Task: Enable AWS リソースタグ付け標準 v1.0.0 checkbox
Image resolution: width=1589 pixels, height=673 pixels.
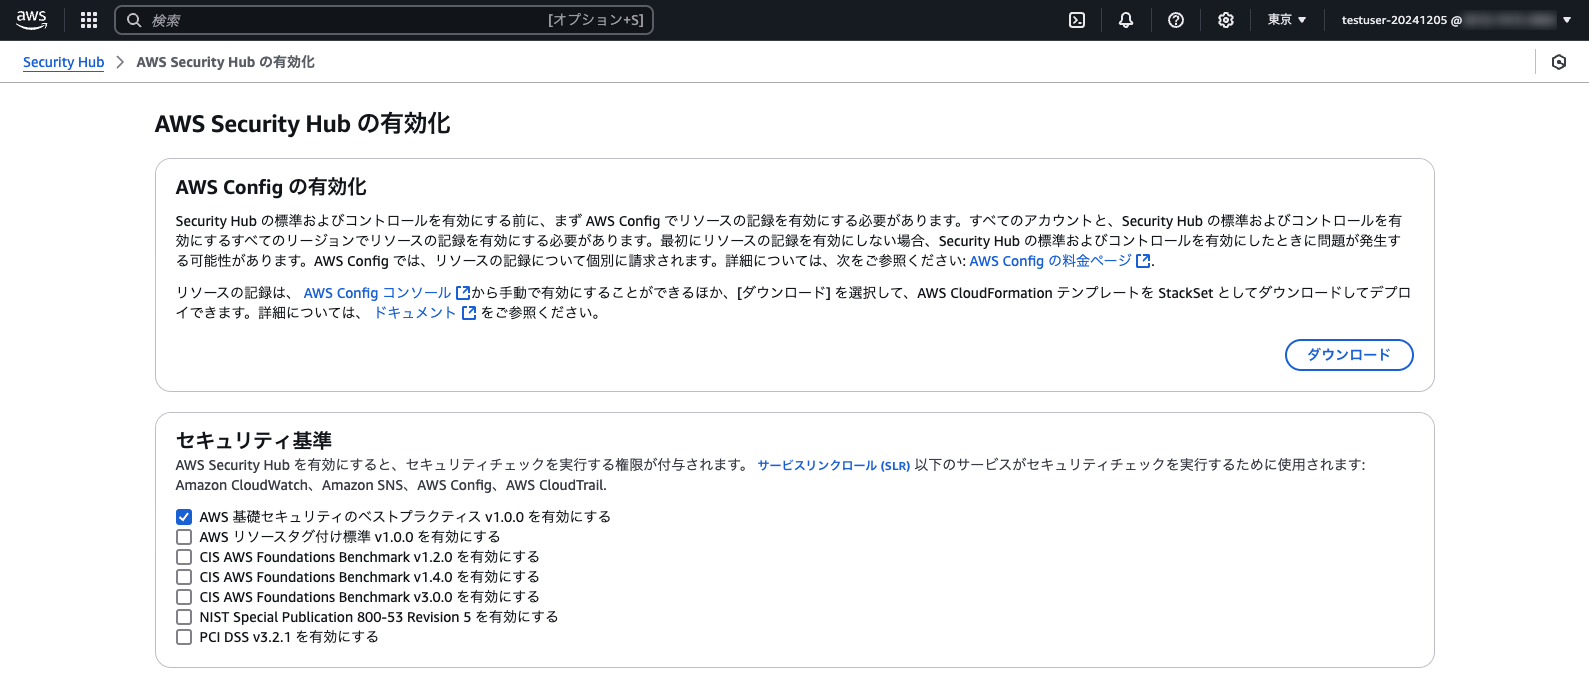Action: [x=184, y=537]
